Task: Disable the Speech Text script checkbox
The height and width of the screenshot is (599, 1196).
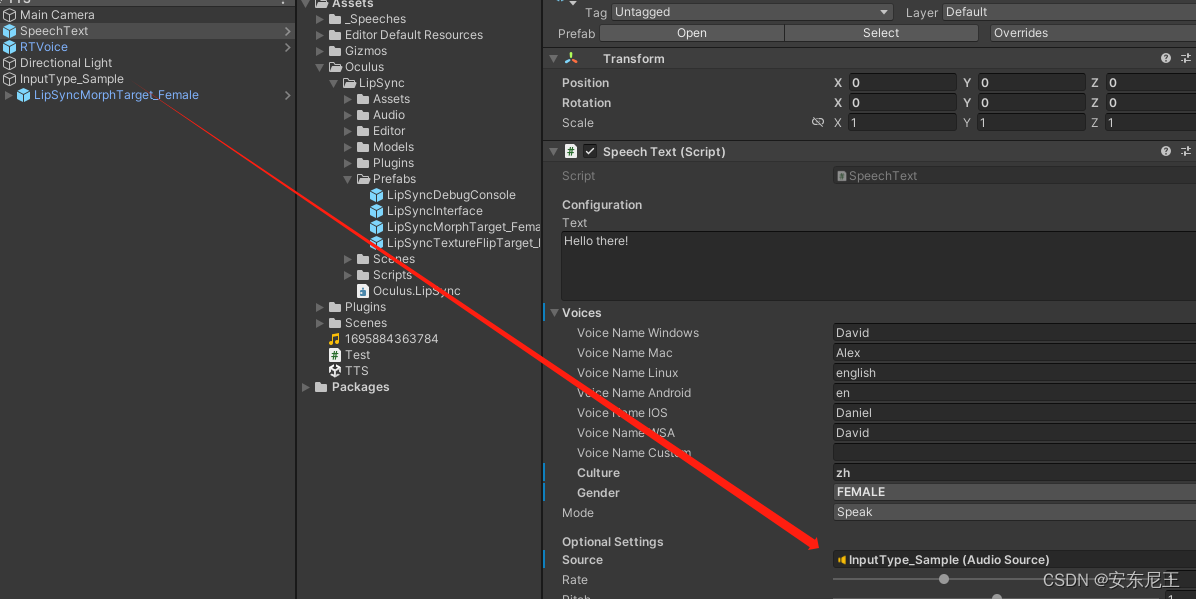Action: [590, 151]
